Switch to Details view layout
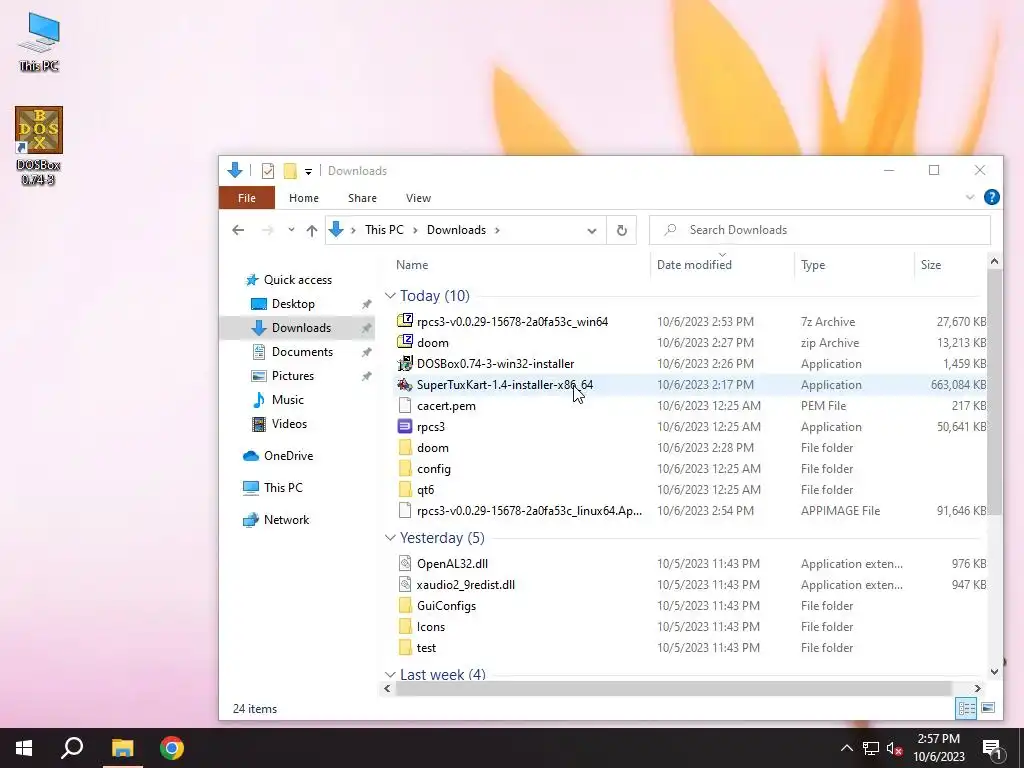 pyautogui.click(x=966, y=708)
